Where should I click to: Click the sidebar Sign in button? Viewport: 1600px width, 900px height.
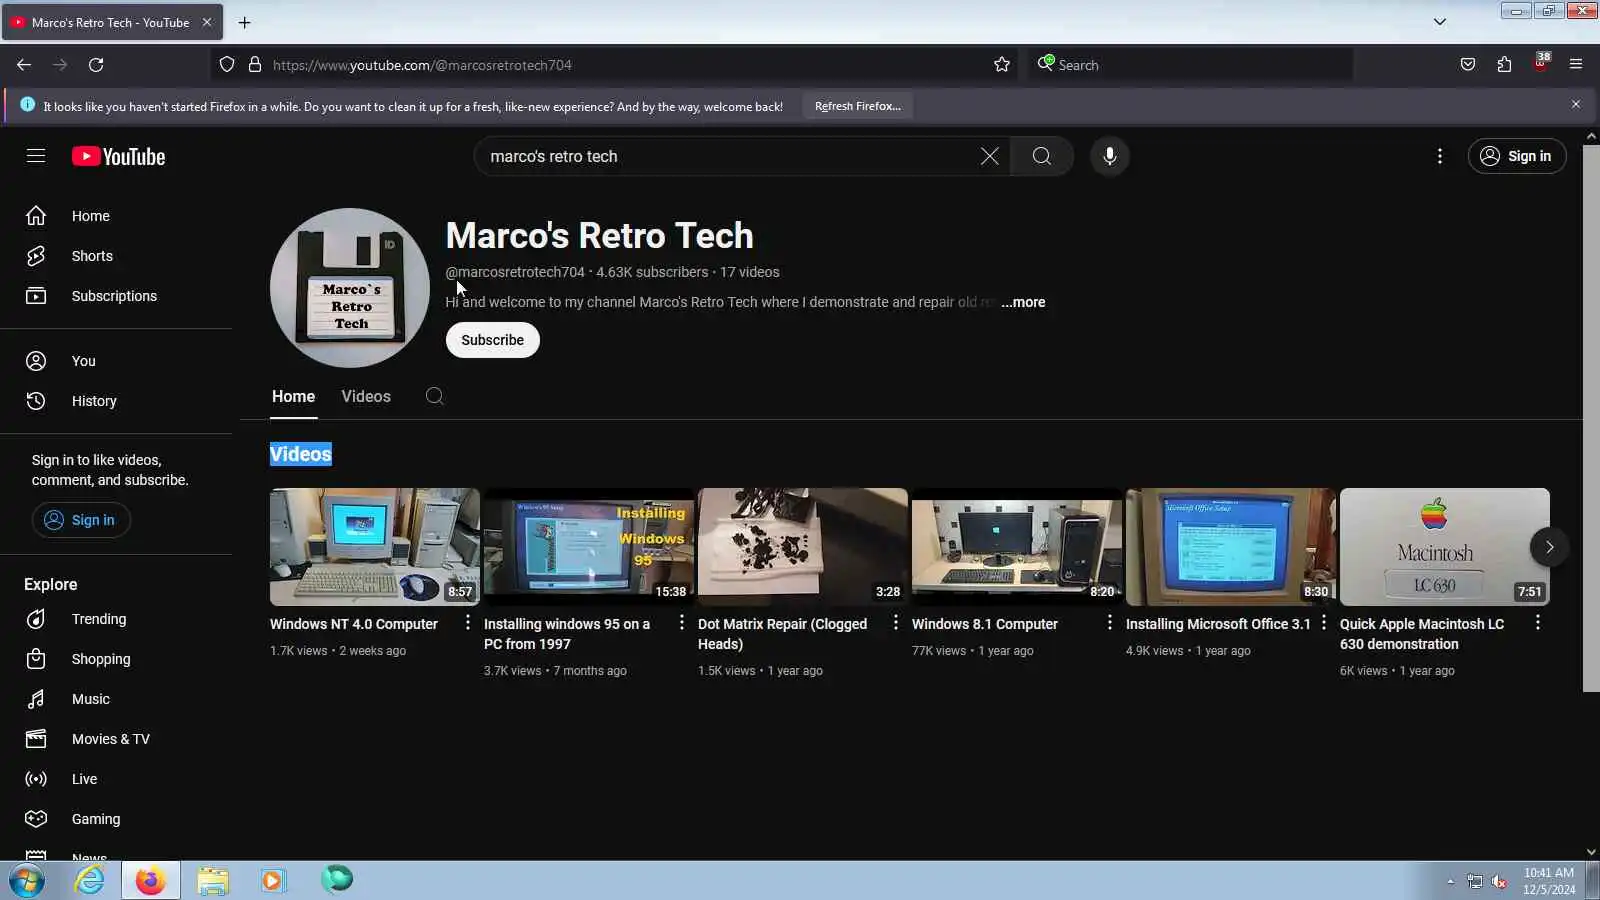(81, 520)
